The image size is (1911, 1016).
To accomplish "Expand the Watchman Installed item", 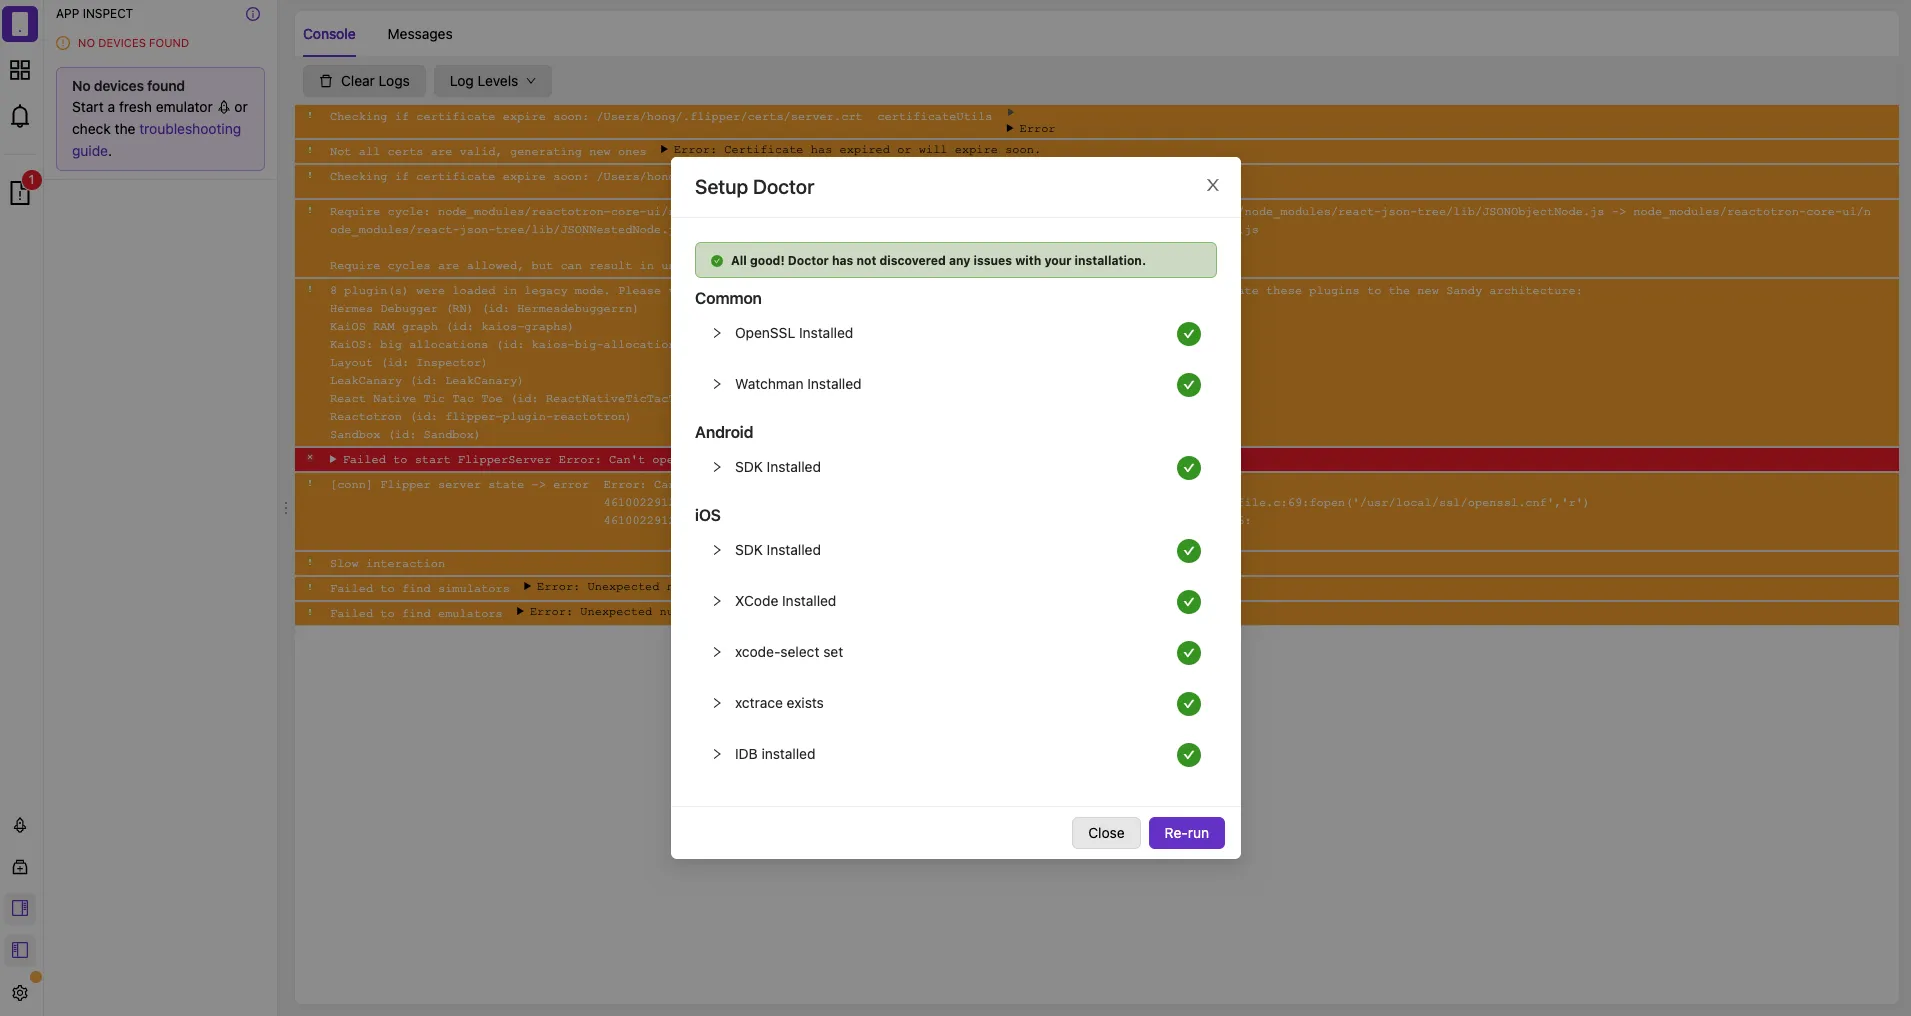I will click(x=717, y=384).
